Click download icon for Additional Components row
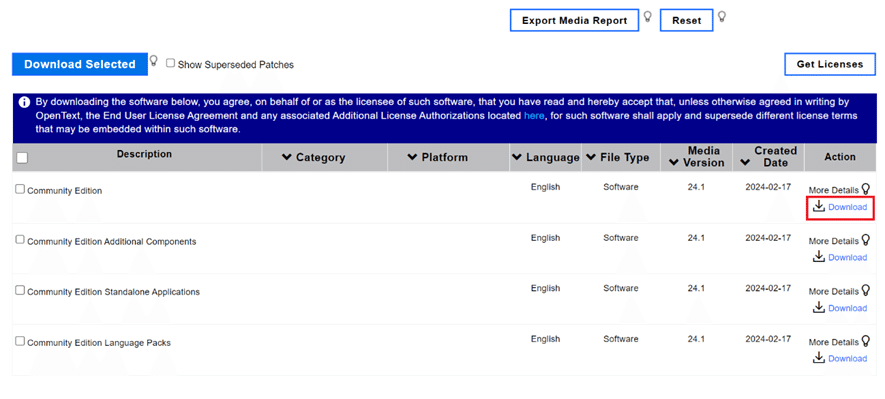This screenshot has width=885, height=399. coord(818,257)
